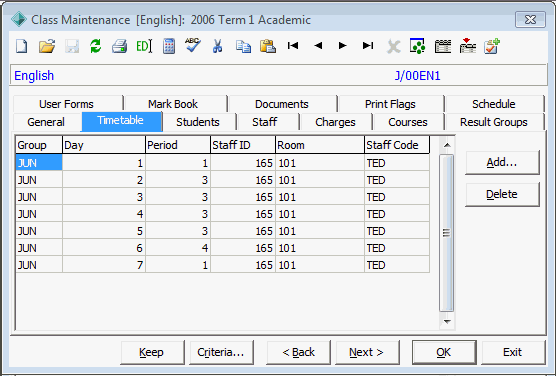
Task: Click Staff ID 165 in Day 4 row
Action: 243,214
